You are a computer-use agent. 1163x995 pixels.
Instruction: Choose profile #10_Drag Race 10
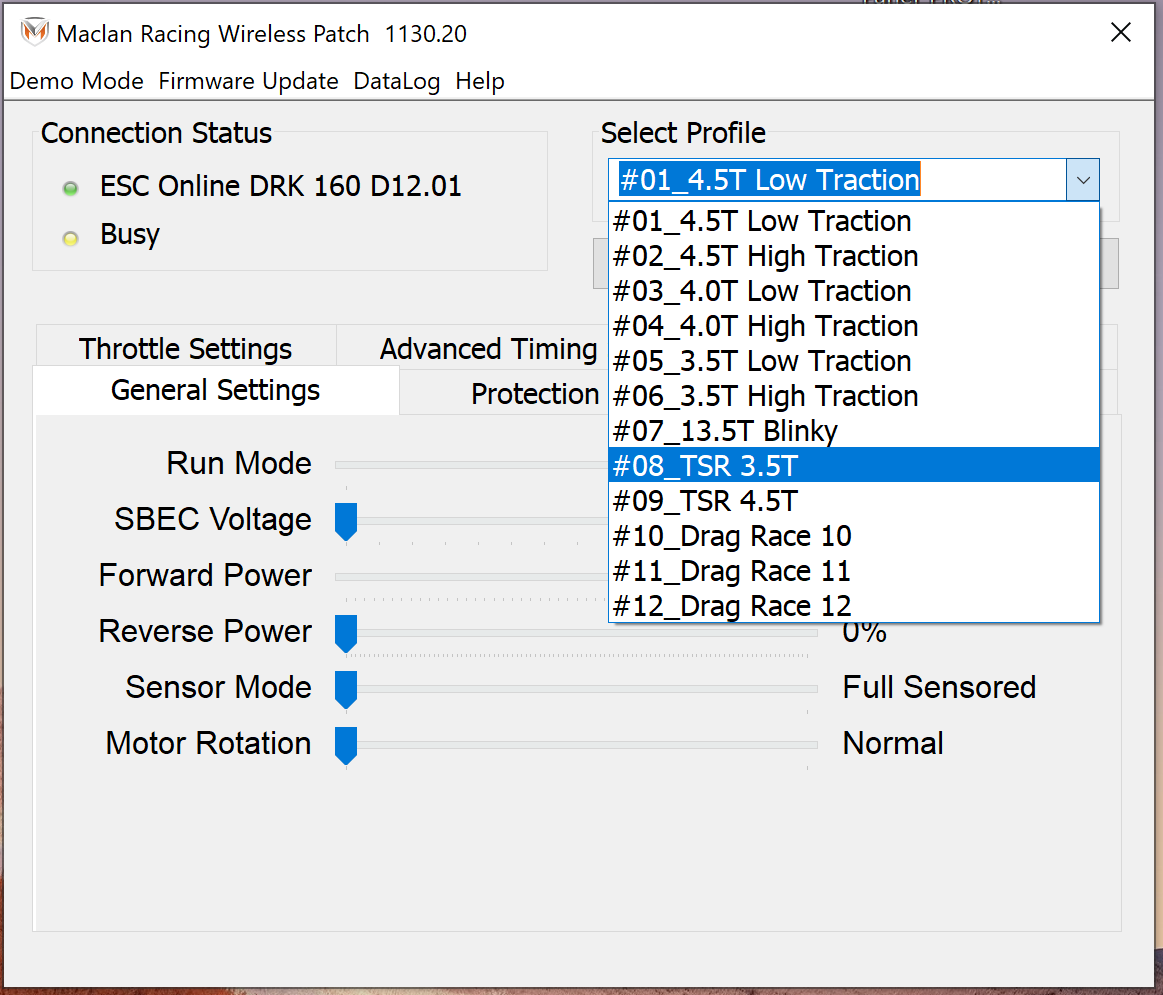(854, 536)
